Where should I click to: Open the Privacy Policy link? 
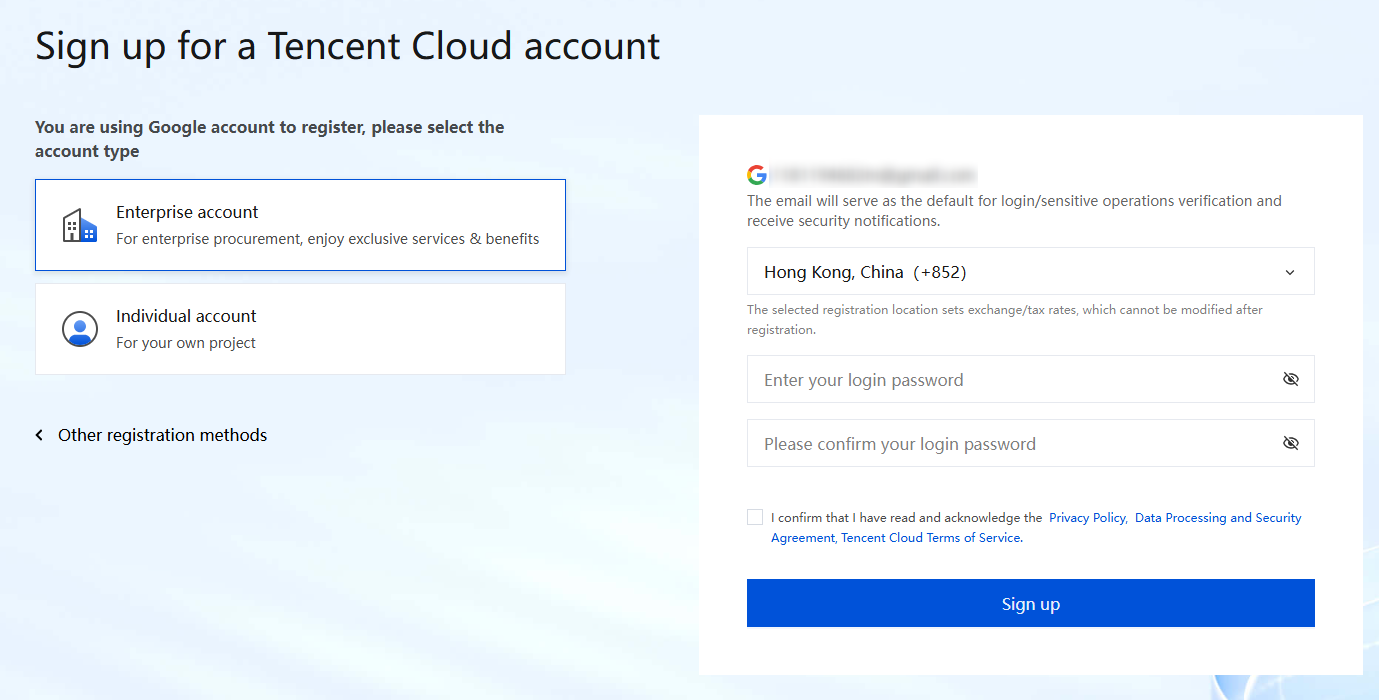coord(1087,518)
